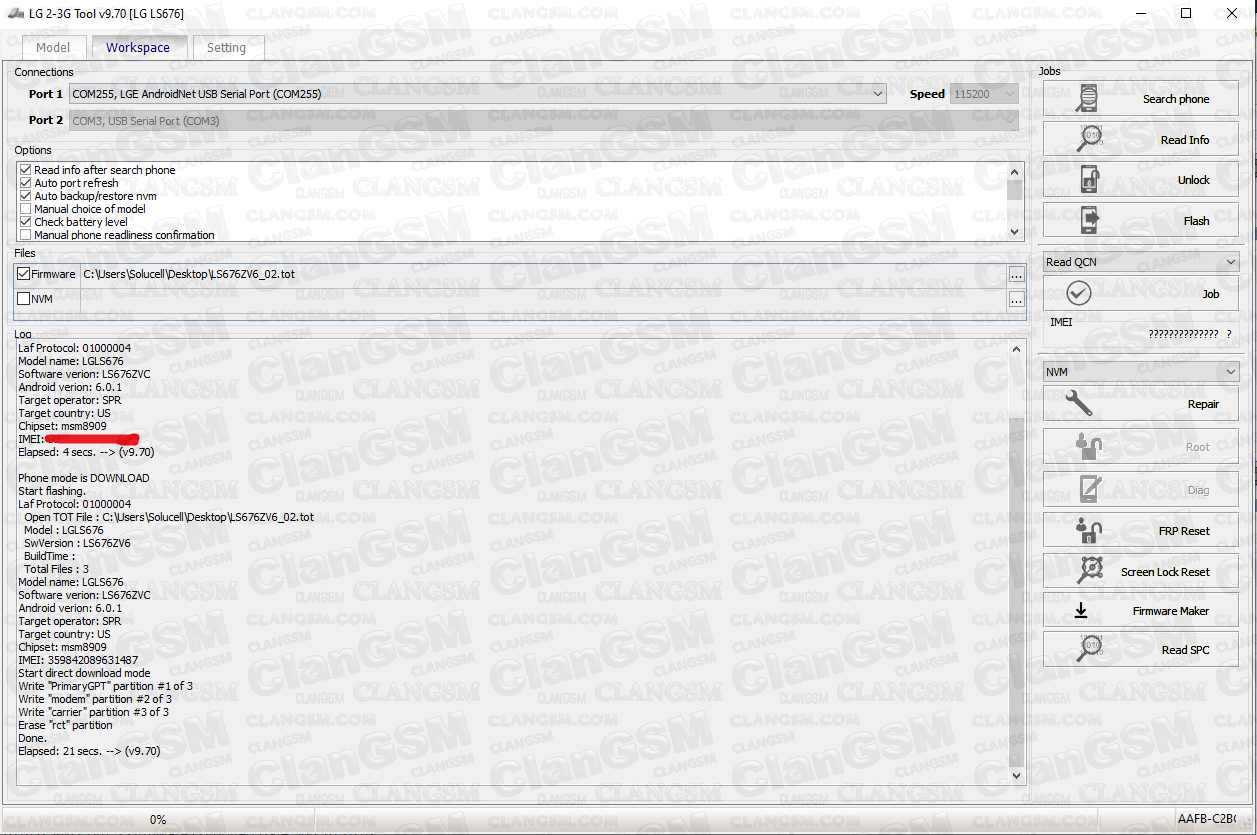Click the Repair wrench icon
Viewport: 1257px width, 835px height.
pyautogui.click(x=1079, y=404)
